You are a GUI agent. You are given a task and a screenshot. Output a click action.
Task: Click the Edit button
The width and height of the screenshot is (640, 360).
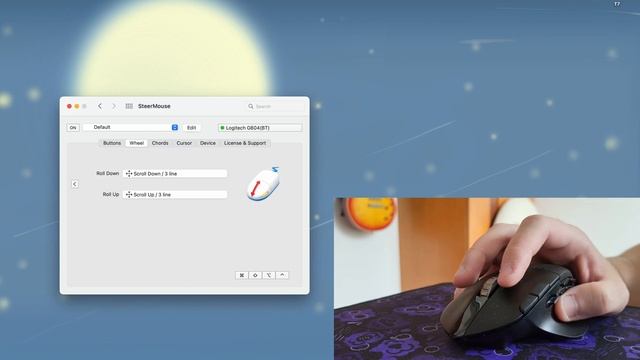click(x=191, y=128)
